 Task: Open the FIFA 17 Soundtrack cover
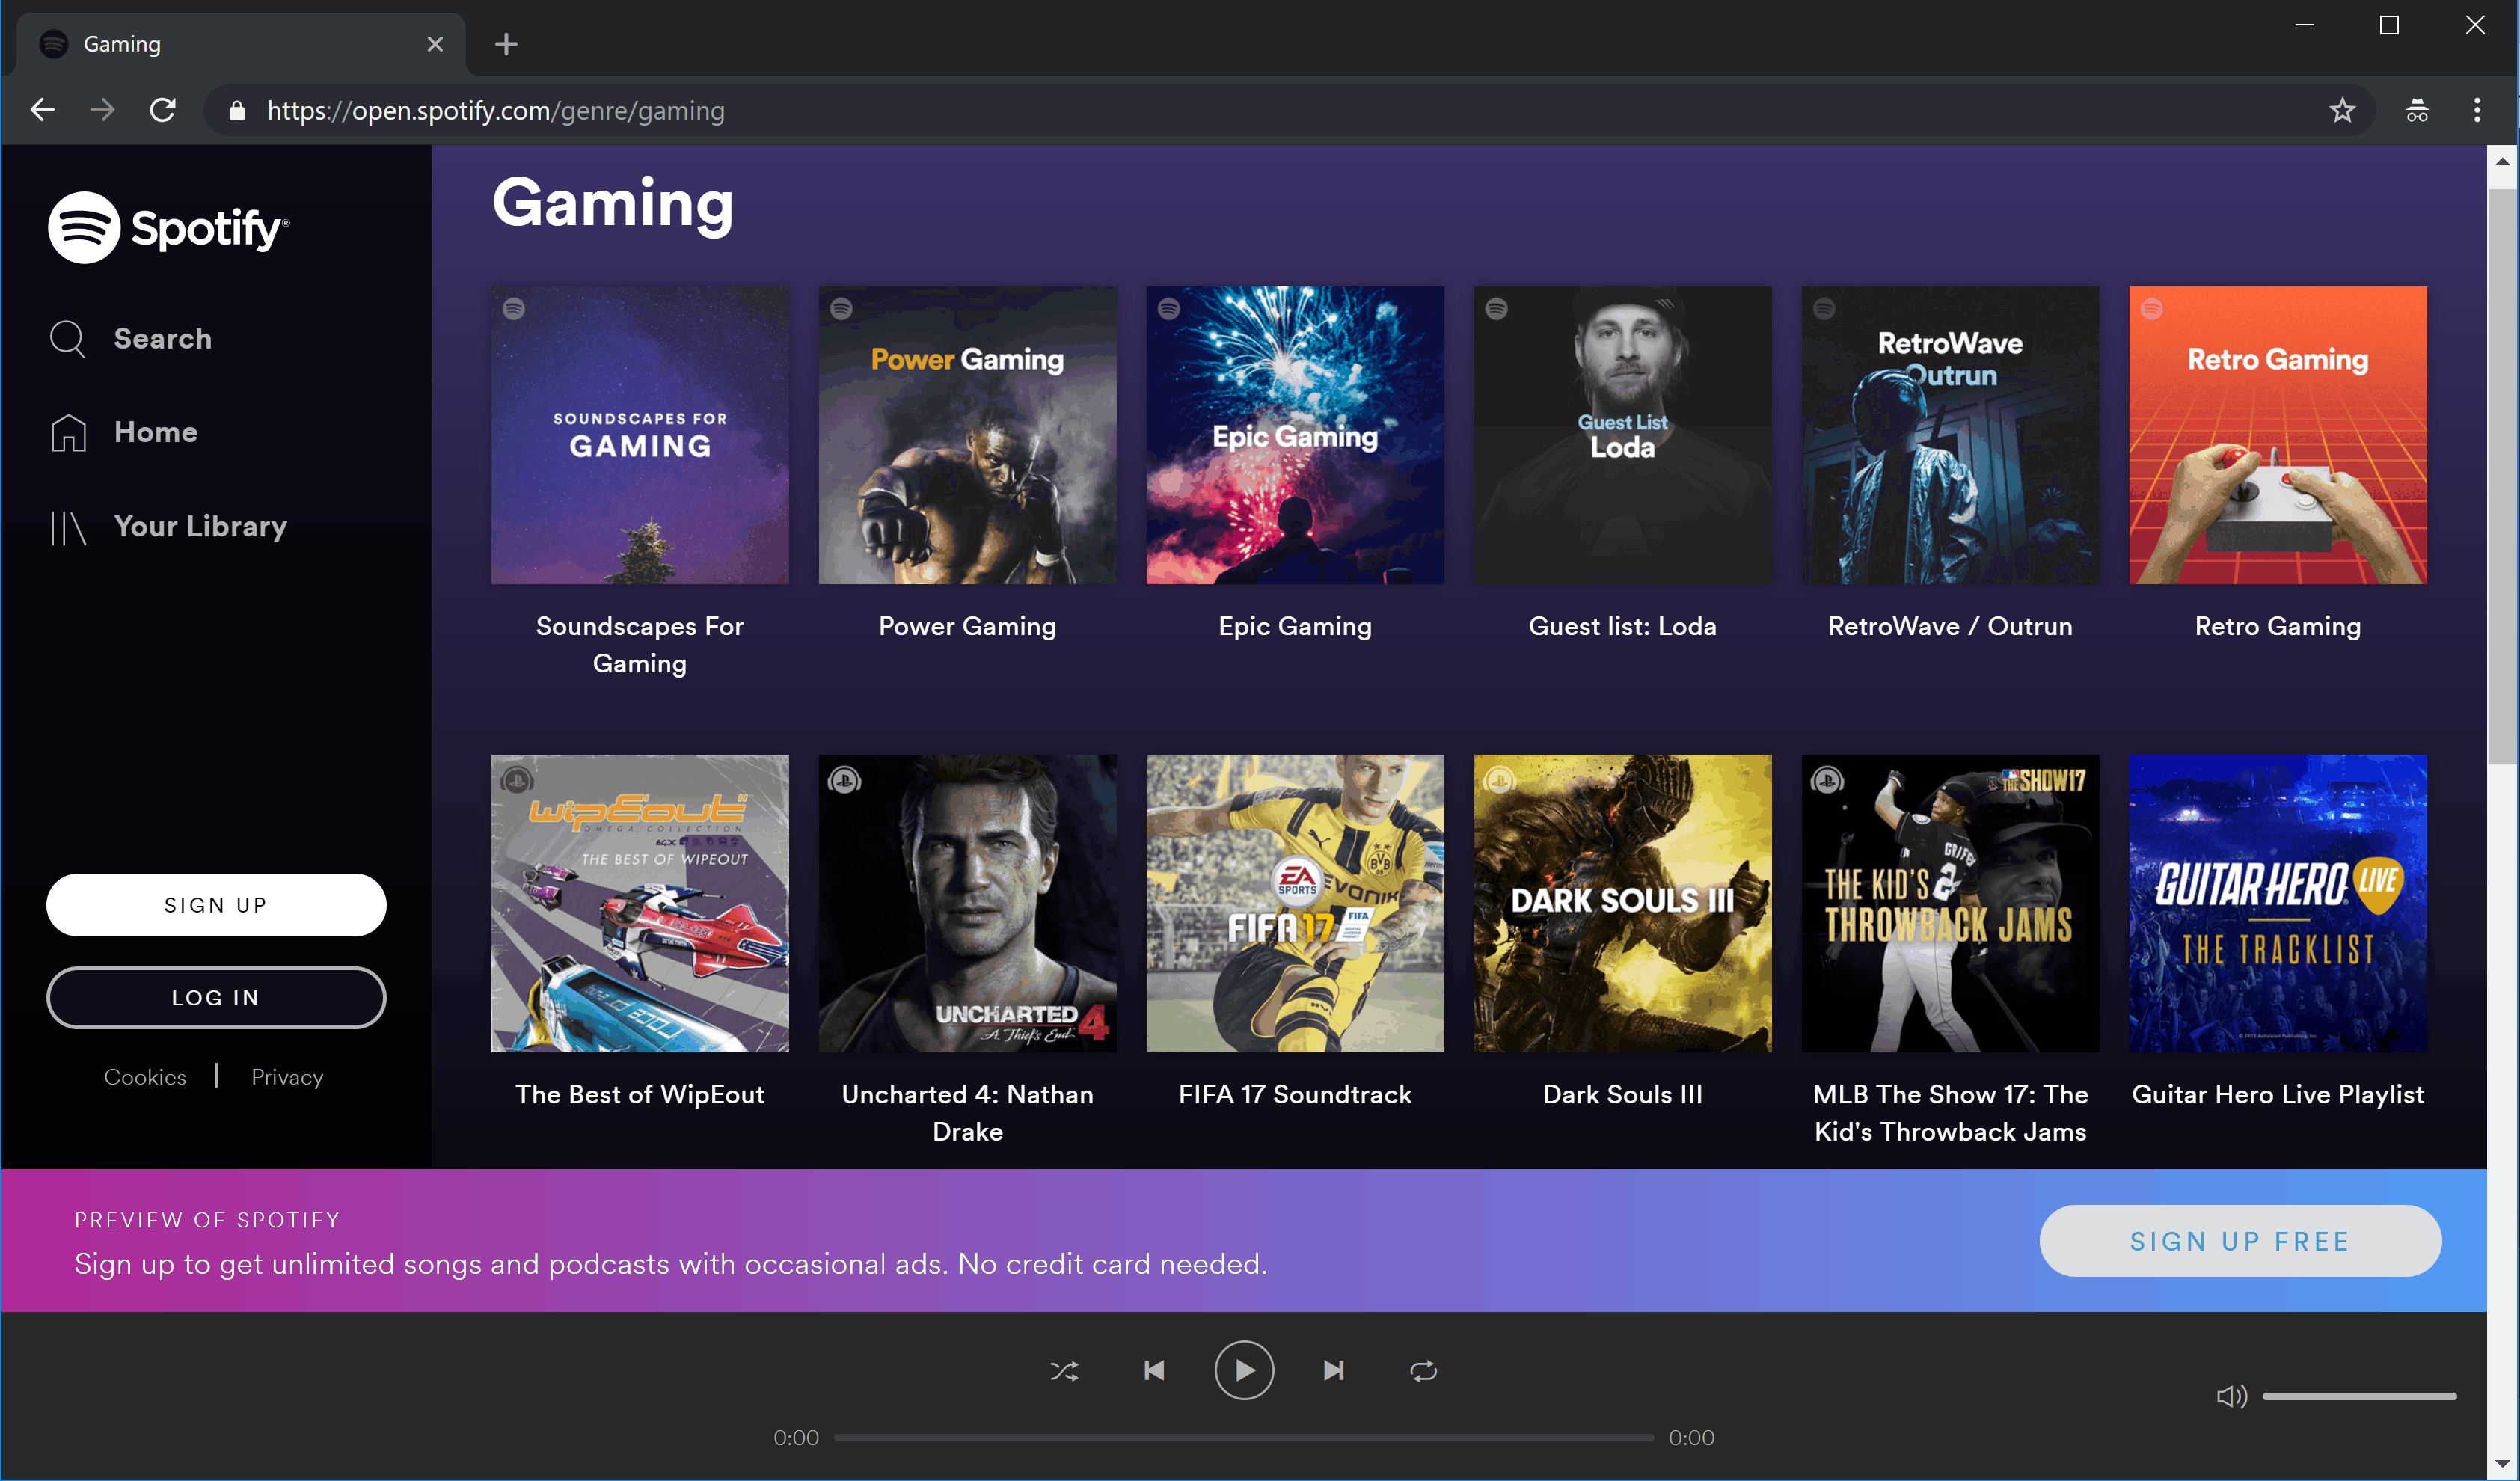coord(1295,903)
